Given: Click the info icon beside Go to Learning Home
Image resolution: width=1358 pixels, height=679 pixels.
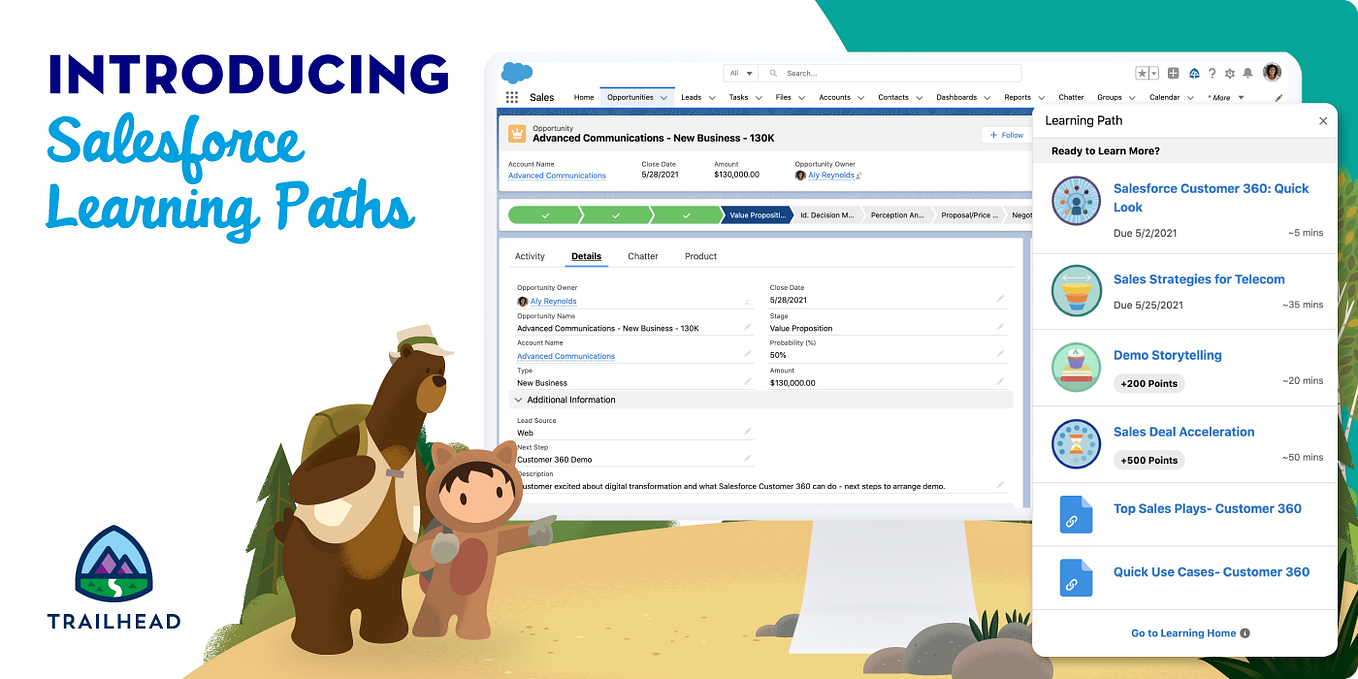Looking at the screenshot, I should tap(1245, 633).
